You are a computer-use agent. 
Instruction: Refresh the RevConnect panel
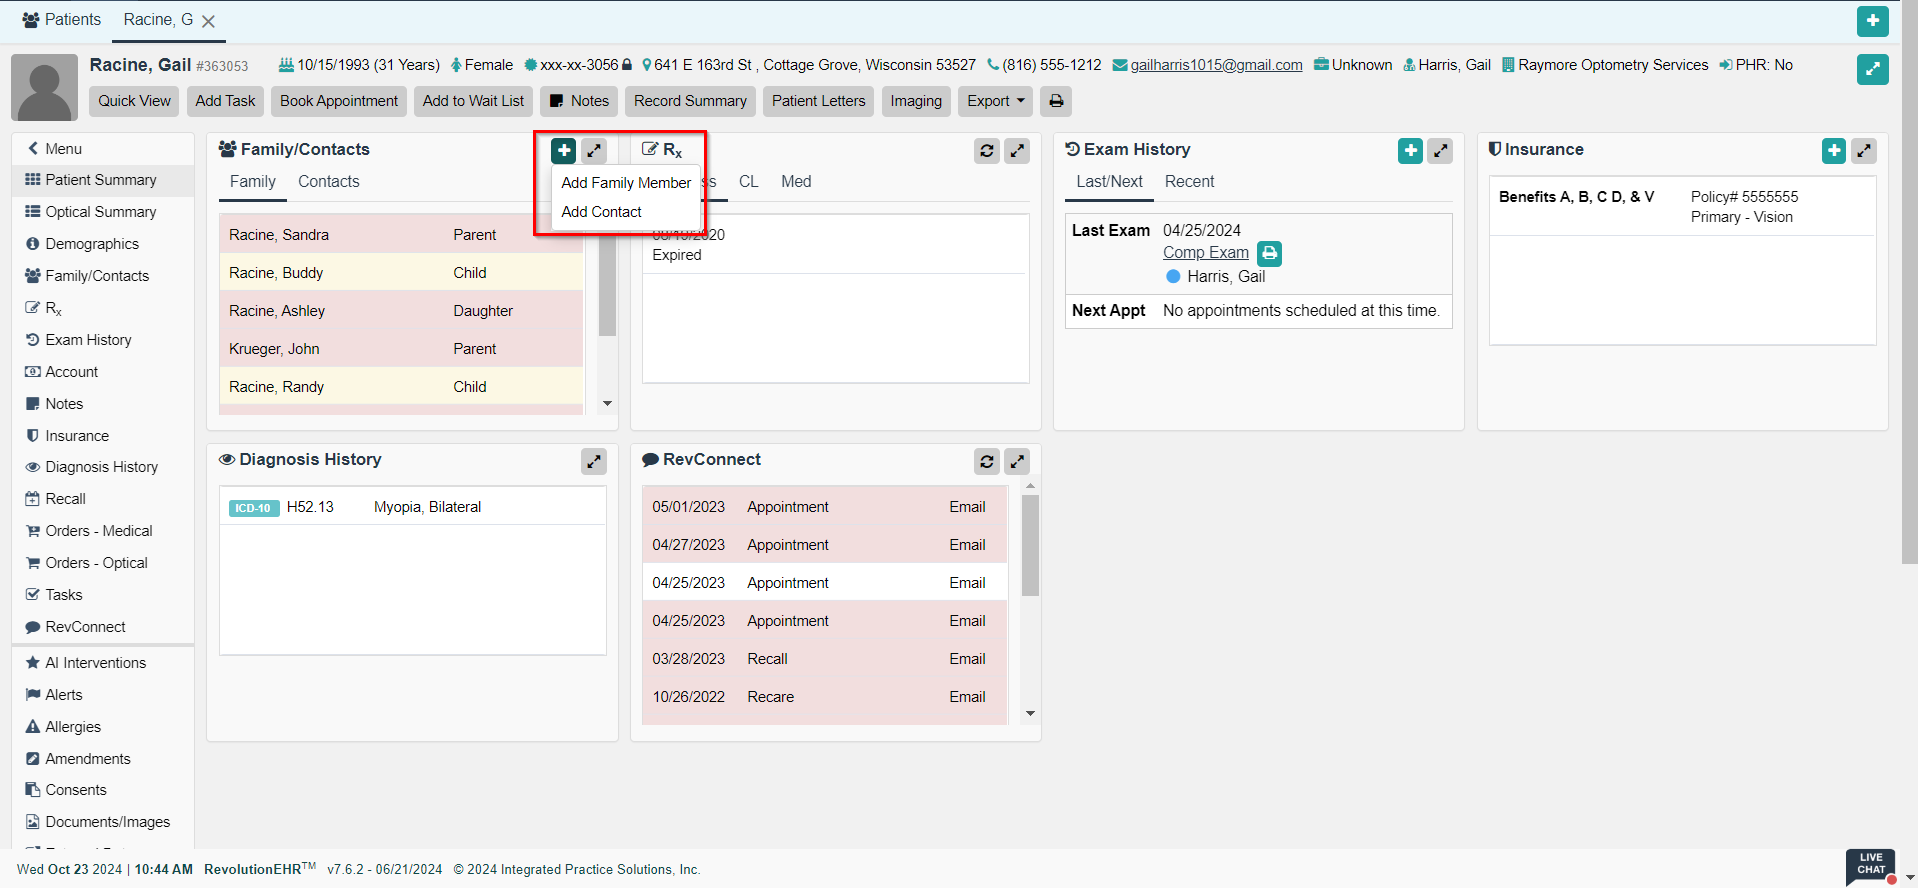(986, 461)
